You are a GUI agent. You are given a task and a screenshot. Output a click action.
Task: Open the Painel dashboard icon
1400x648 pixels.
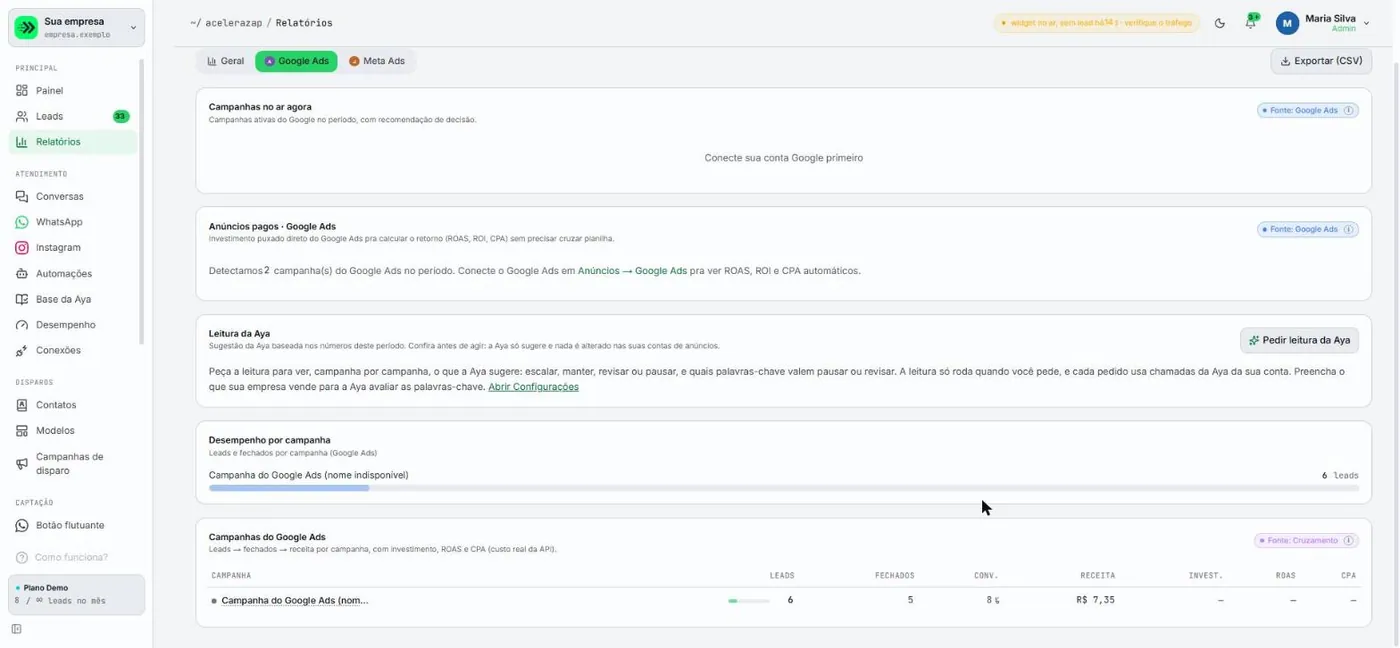click(x=22, y=91)
